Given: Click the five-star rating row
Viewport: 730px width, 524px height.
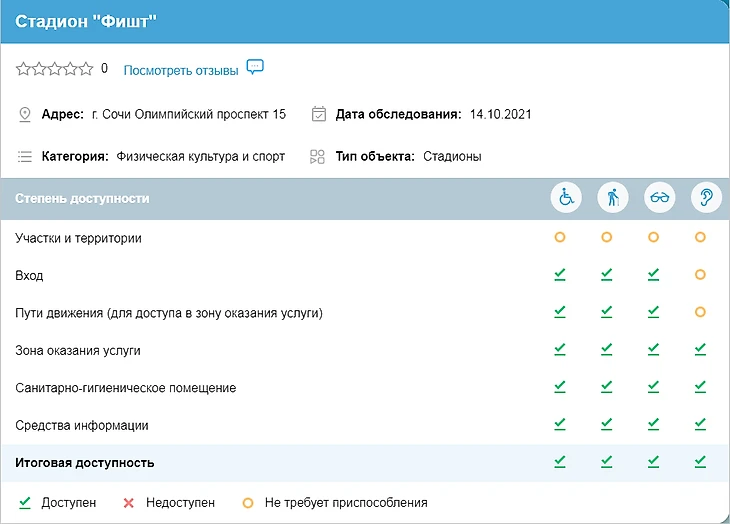Looking at the screenshot, I should tap(55, 69).
